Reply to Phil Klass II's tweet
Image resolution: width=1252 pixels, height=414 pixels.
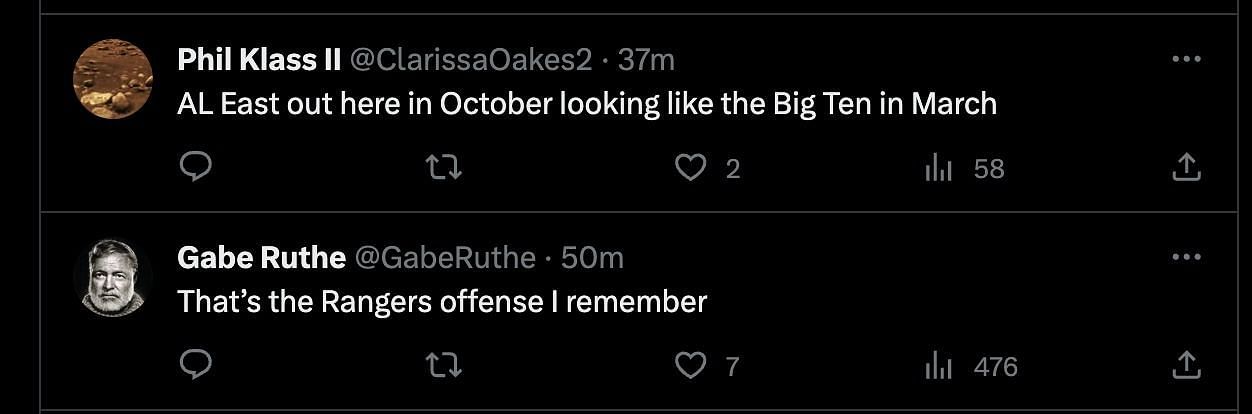click(195, 168)
